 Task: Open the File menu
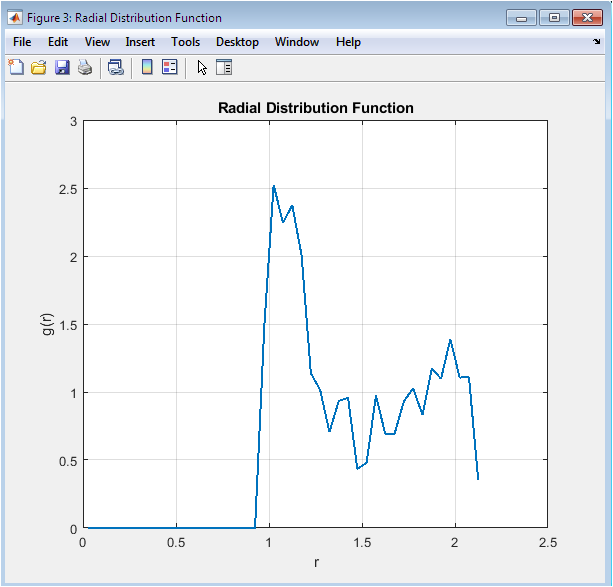[23, 42]
